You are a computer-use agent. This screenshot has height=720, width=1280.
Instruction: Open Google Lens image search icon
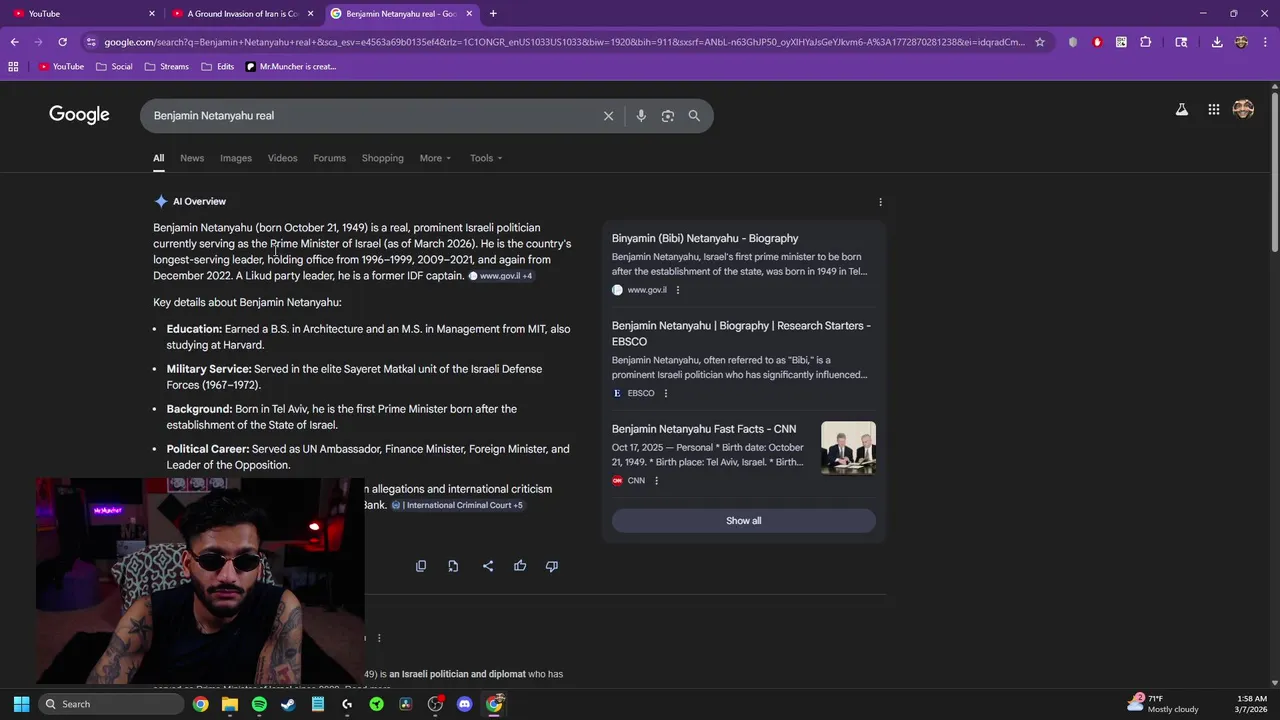pyautogui.click(x=667, y=116)
